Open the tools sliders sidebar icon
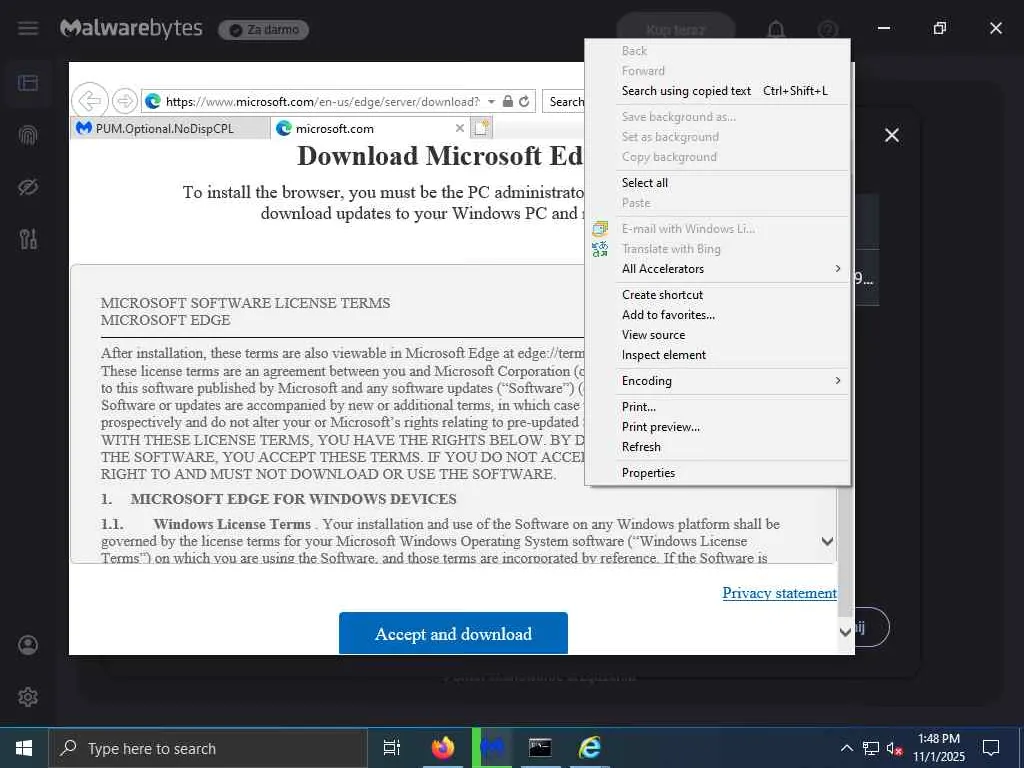This screenshot has width=1024, height=768. point(28,240)
